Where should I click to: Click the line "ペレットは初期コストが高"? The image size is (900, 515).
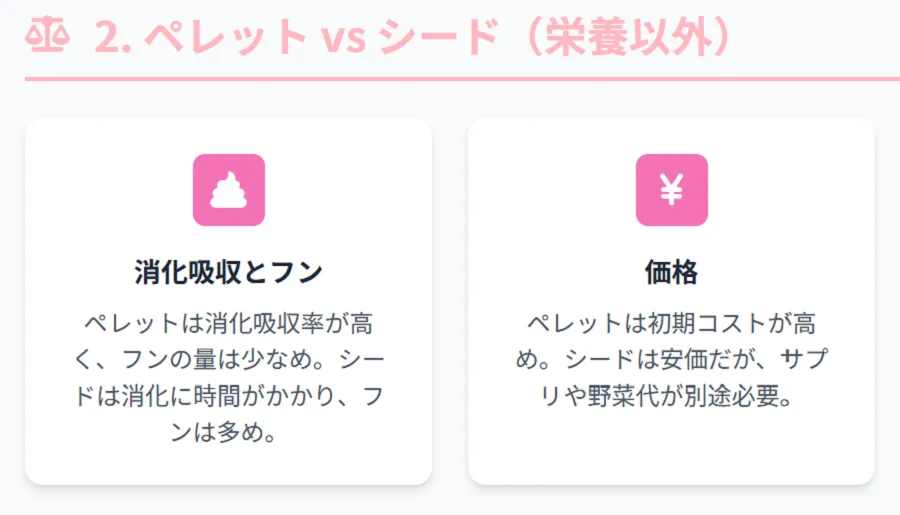click(x=671, y=324)
